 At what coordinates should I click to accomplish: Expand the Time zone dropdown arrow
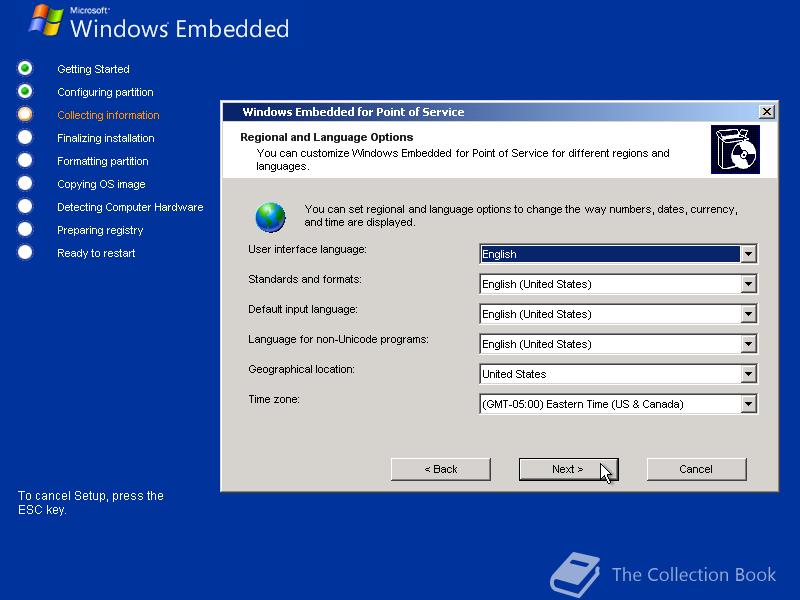748,405
